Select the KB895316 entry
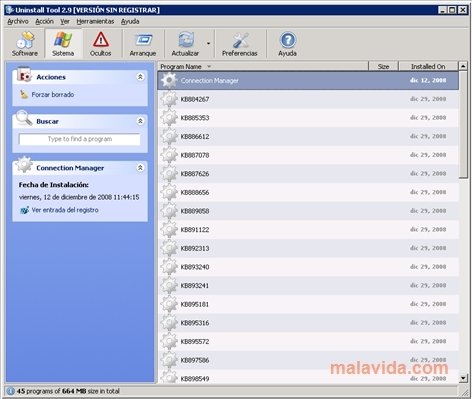 coord(308,323)
